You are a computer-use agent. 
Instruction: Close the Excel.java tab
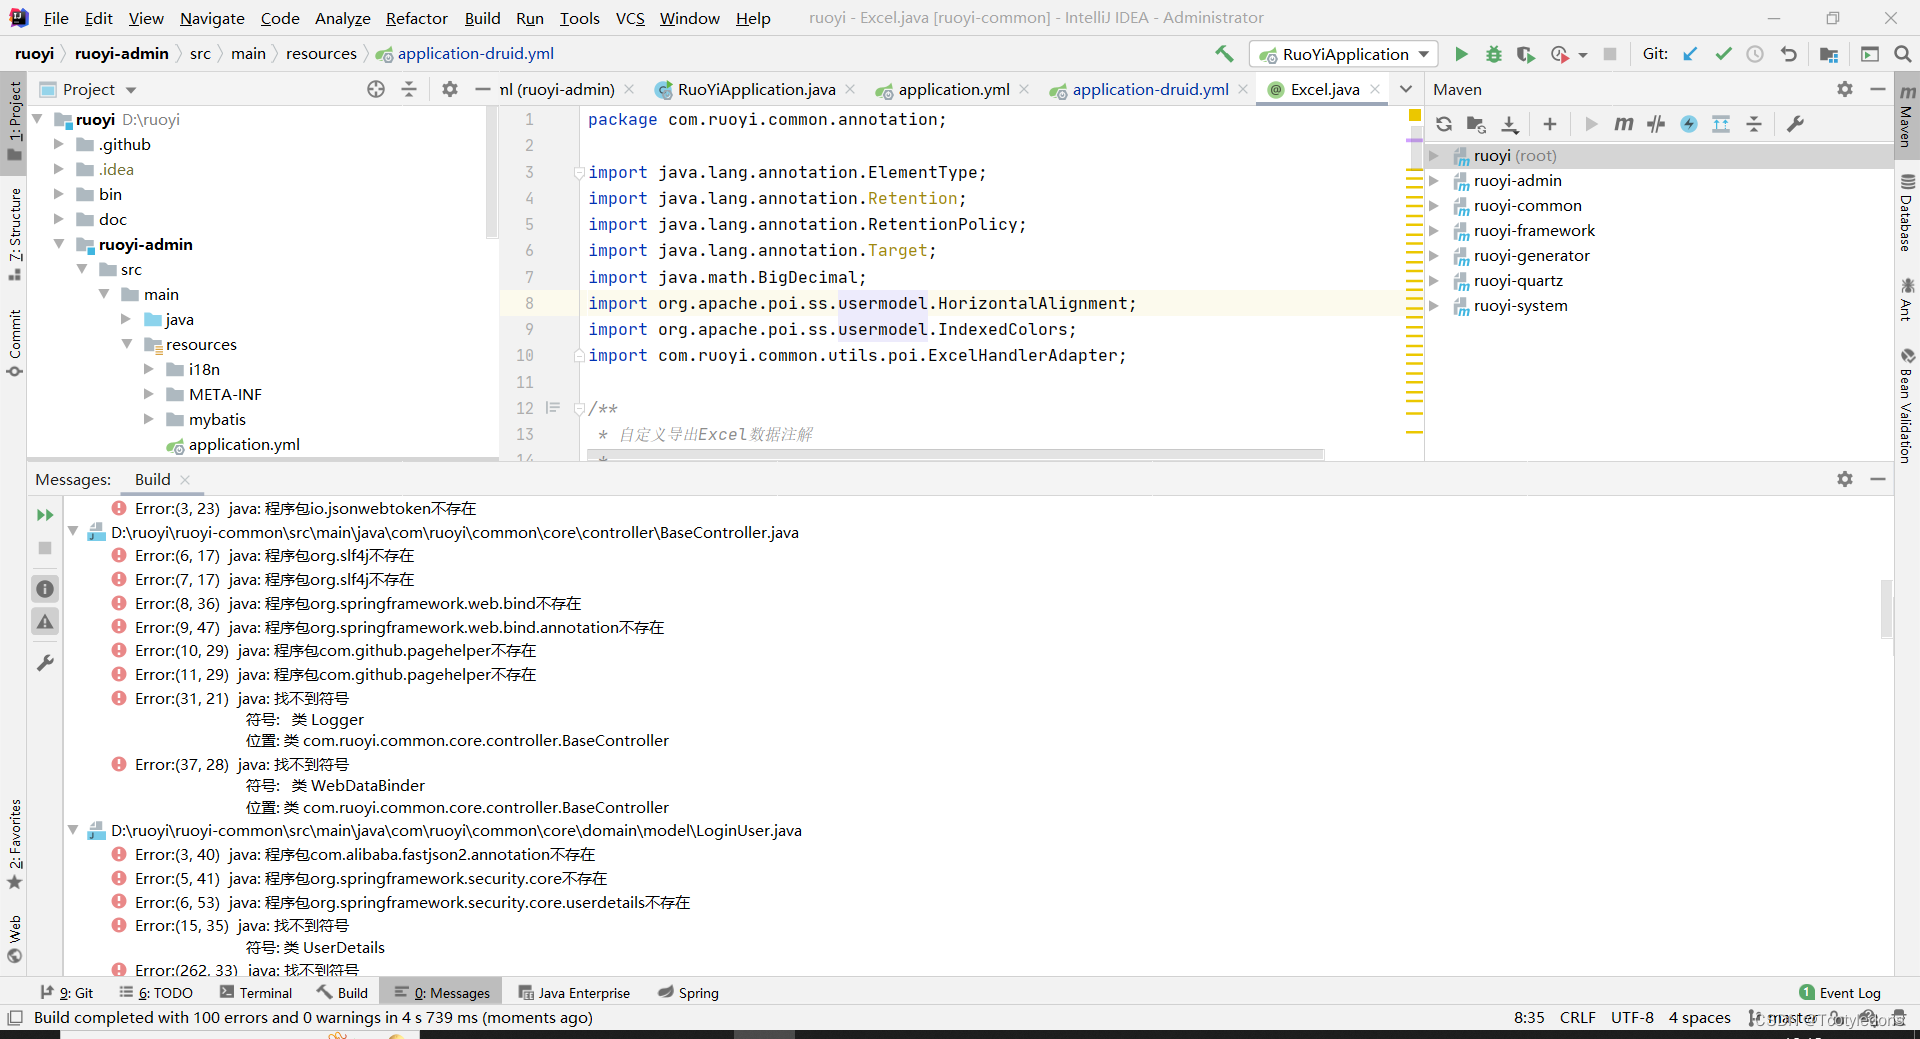click(1376, 89)
